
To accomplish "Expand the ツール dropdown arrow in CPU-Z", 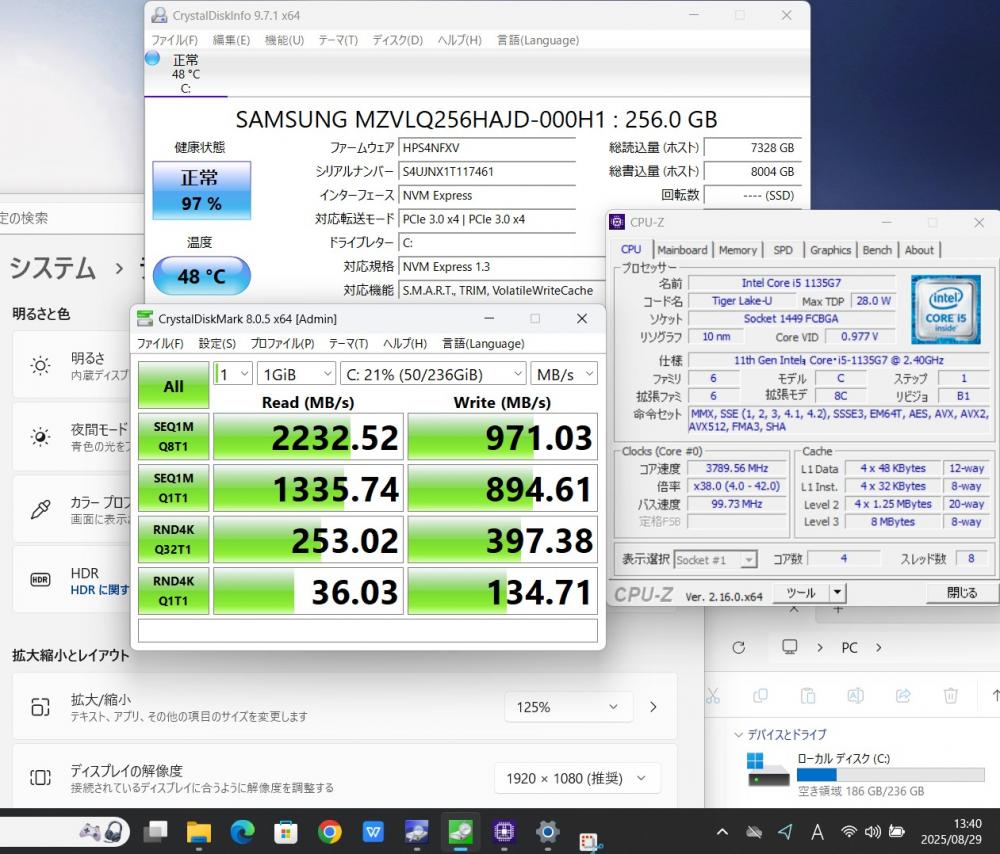I will [837, 593].
